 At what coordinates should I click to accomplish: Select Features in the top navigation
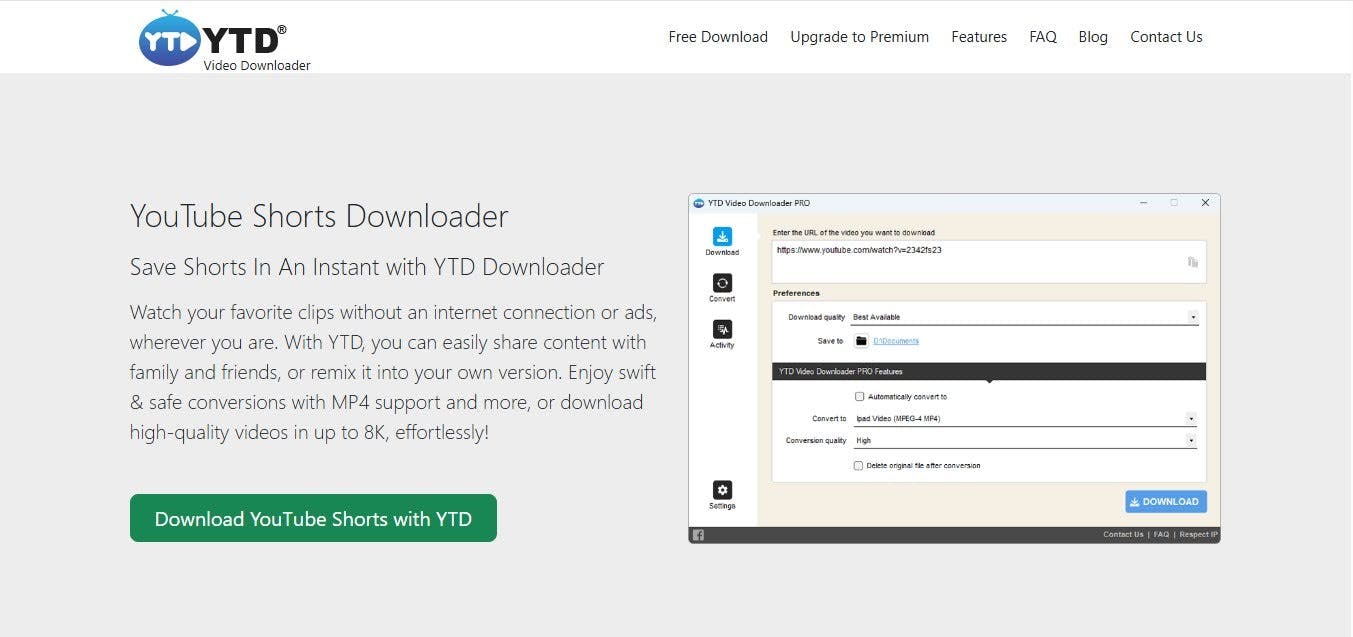(x=979, y=37)
